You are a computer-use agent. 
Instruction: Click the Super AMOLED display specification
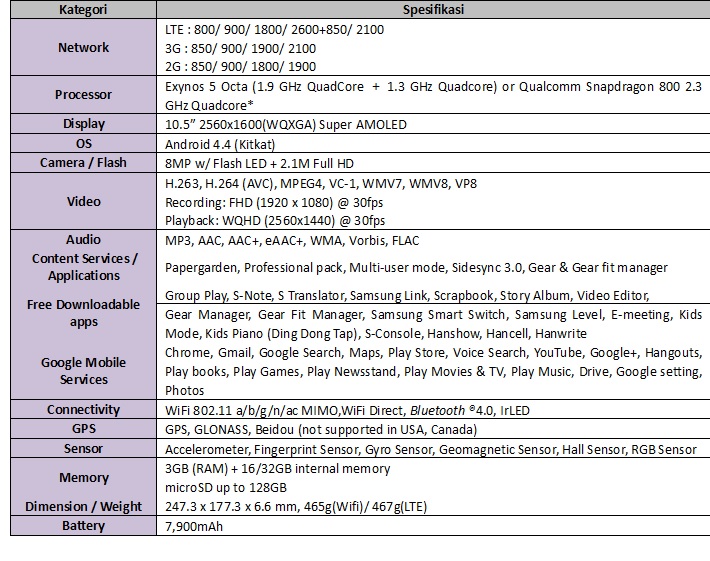click(285, 125)
